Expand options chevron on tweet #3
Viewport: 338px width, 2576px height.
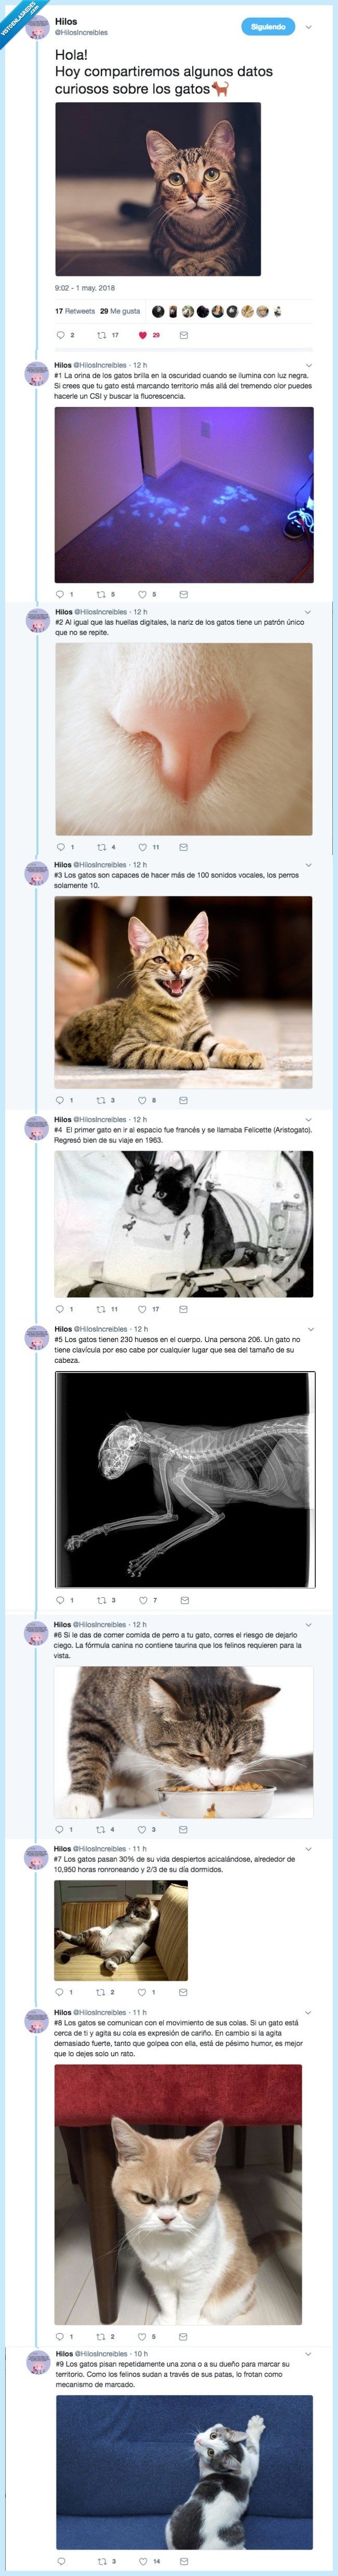pyautogui.click(x=308, y=864)
